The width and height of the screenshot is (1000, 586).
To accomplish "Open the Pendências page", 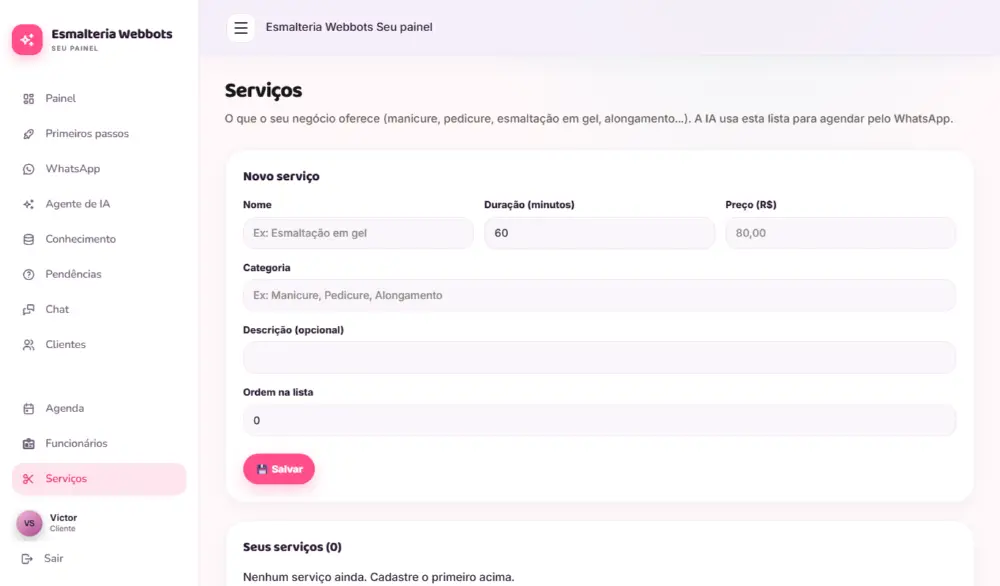I will pyautogui.click(x=99, y=274).
